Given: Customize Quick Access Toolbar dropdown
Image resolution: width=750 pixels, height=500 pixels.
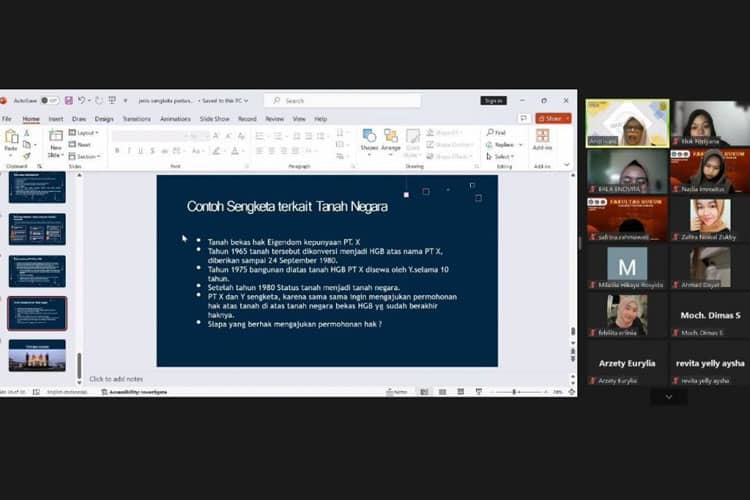Looking at the screenshot, I should pos(125,100).
